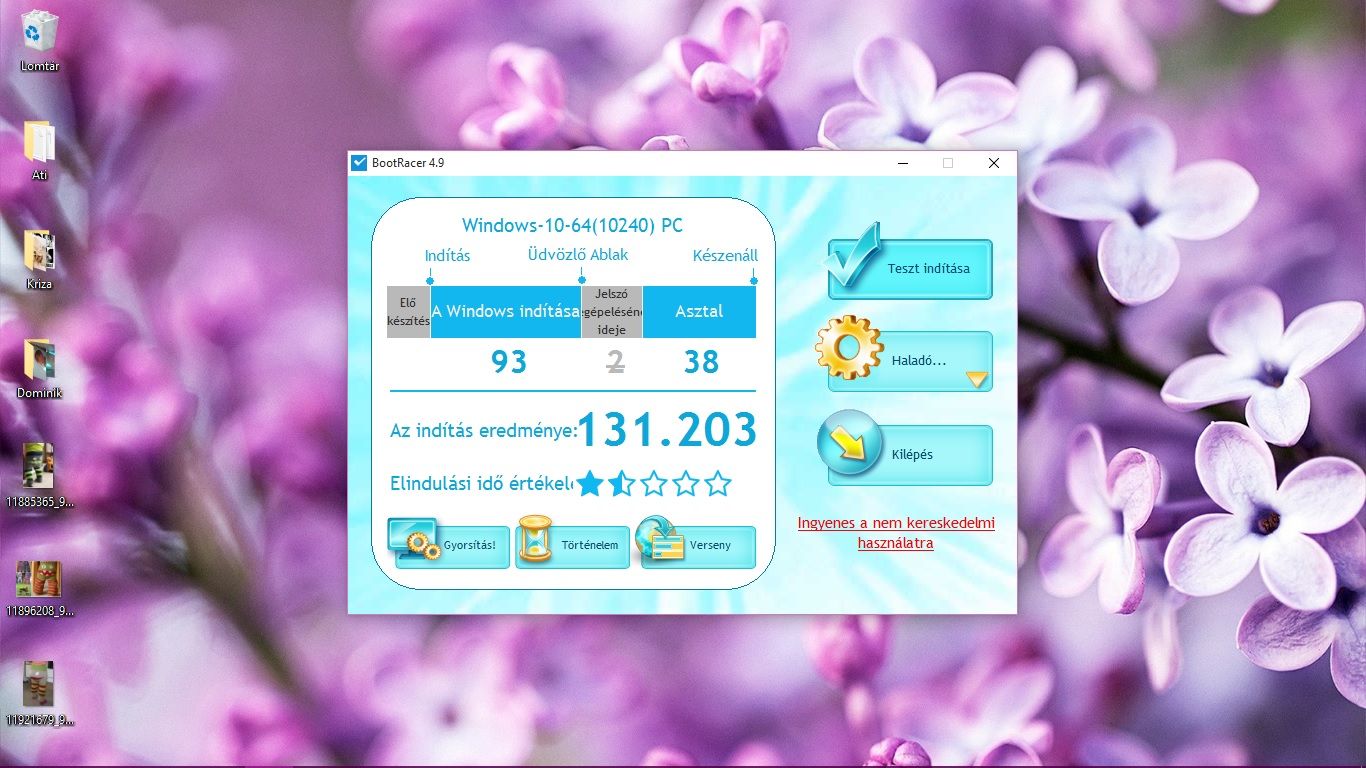
Task: Select the 11885365_9... image file on desktop
Action: click(39, 477)
